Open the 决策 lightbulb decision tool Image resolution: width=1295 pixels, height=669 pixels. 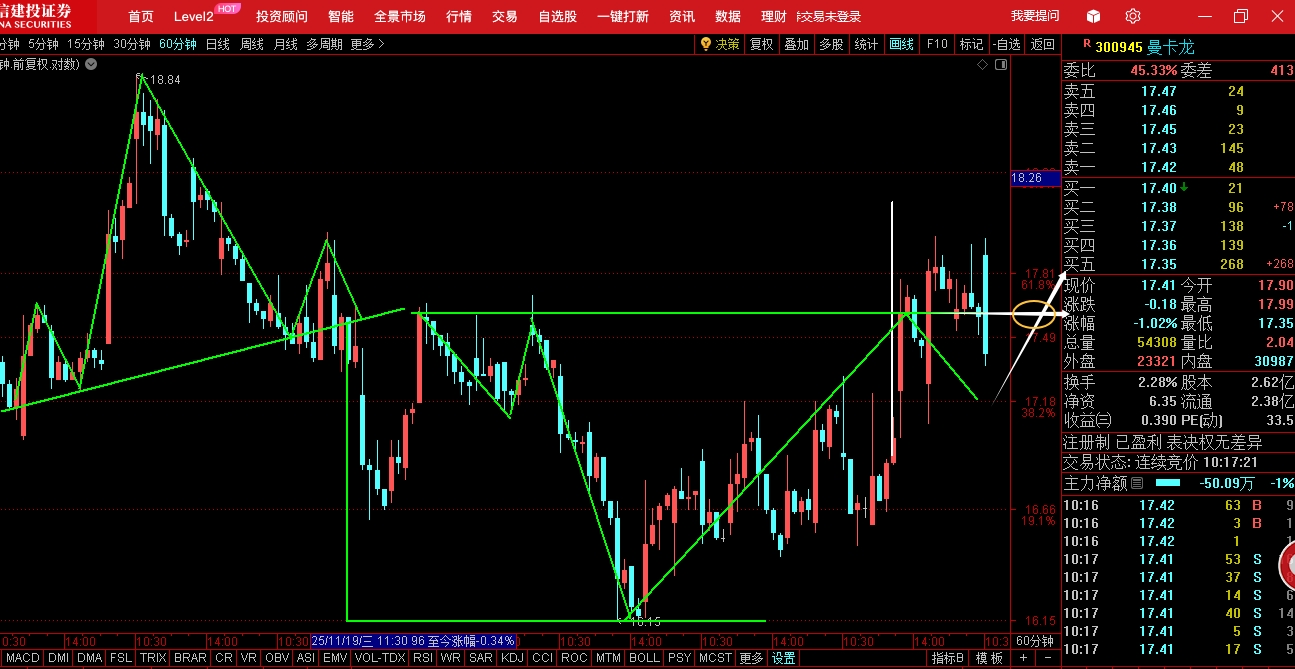[x=719, y=44]
